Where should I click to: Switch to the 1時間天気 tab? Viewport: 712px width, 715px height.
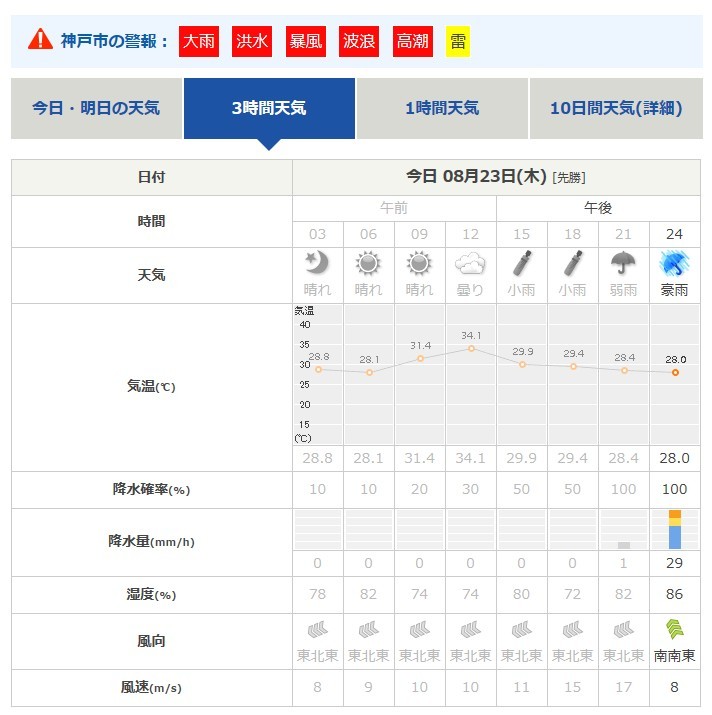(442, 108)
